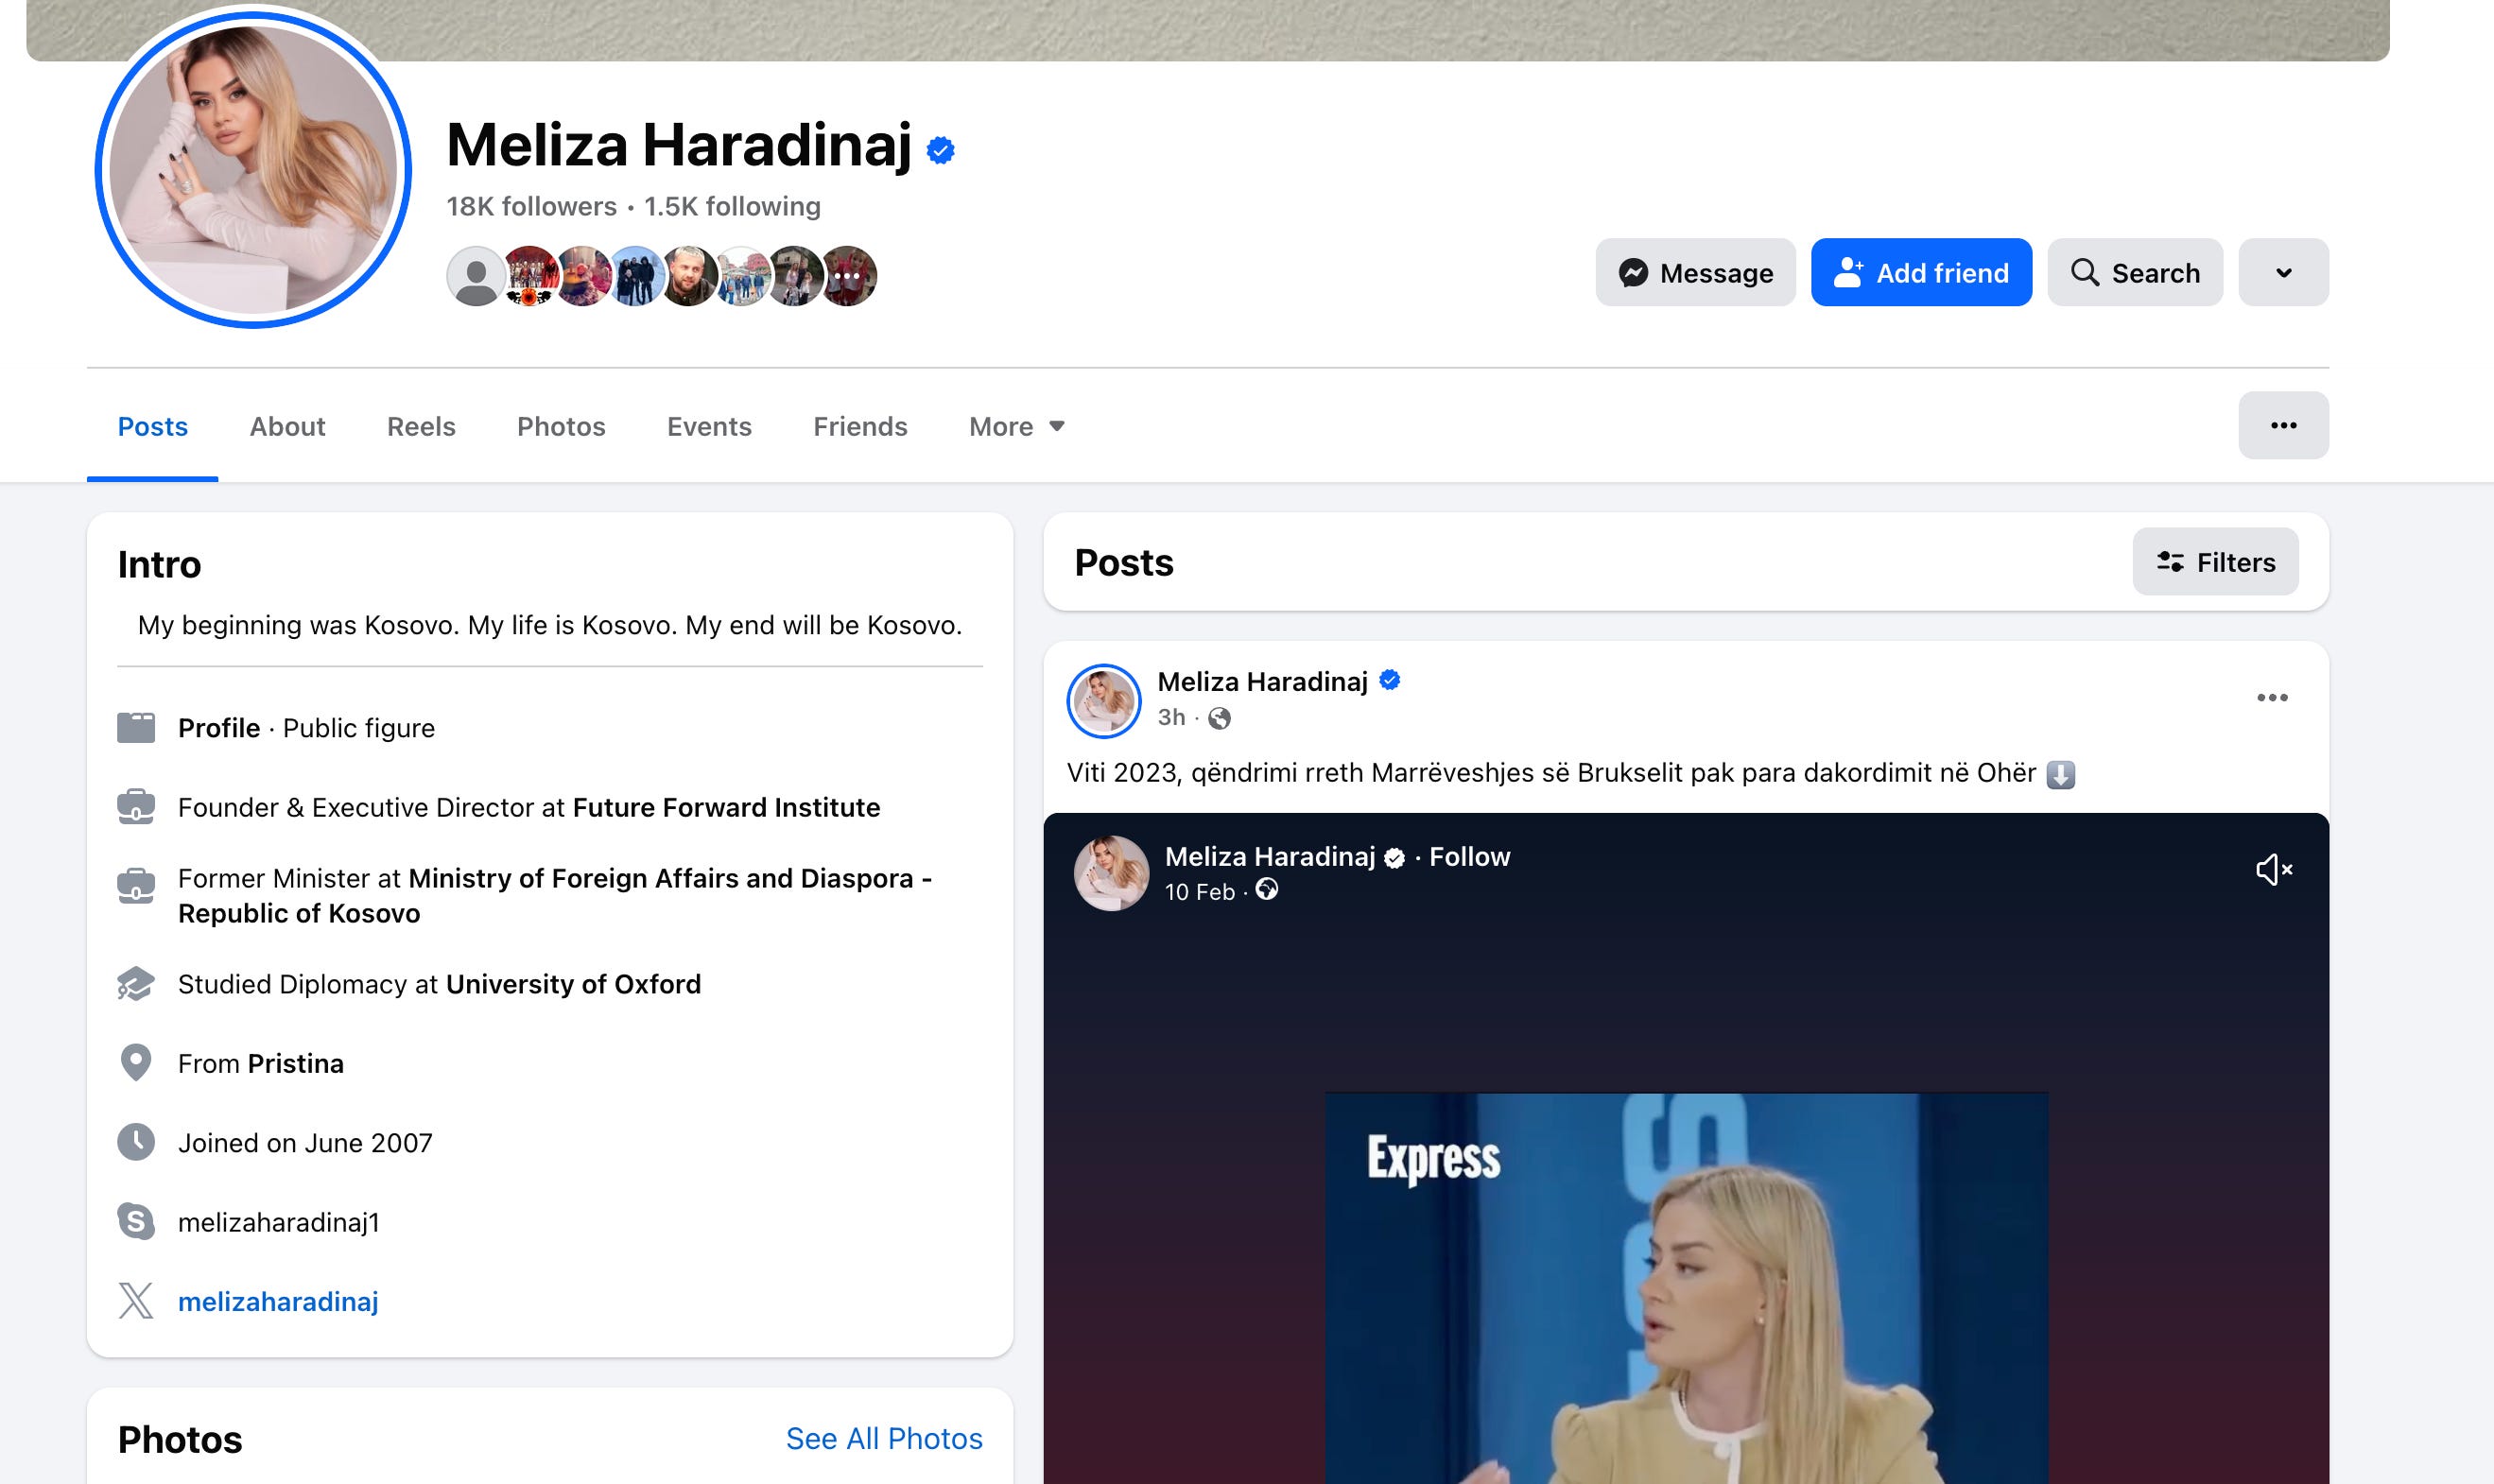
Task: Open Future Forward Institute page link
Action: point(726,808)
